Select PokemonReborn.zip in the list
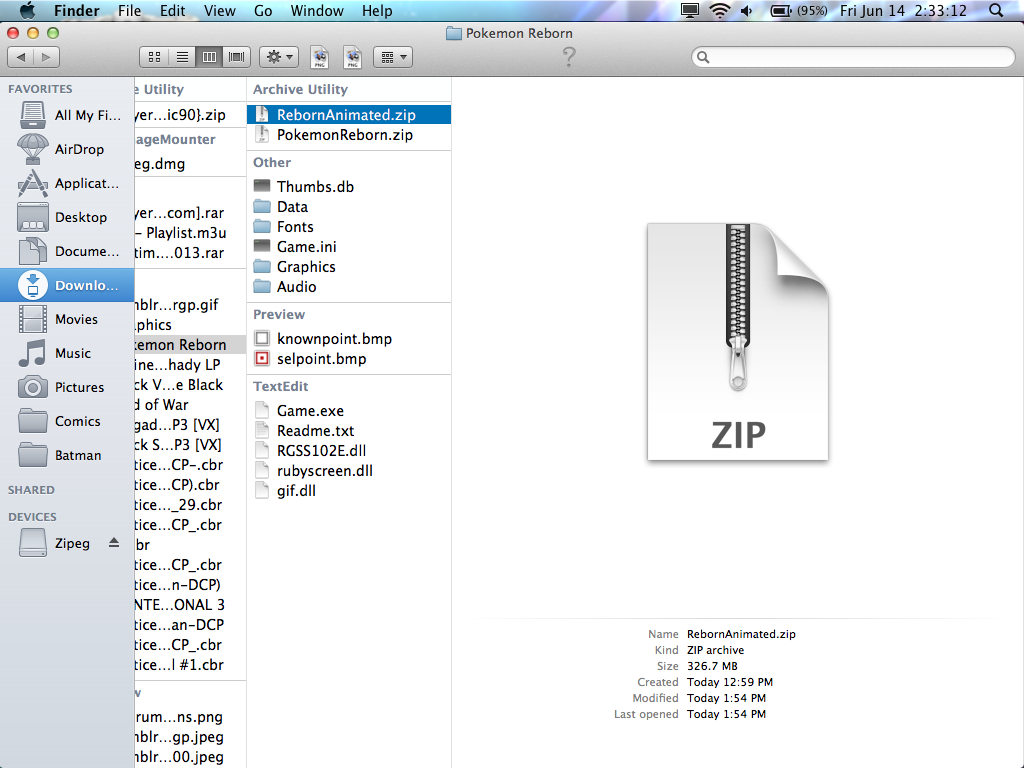The width and height of the screenshot is (1024, 768). [344, 135]
